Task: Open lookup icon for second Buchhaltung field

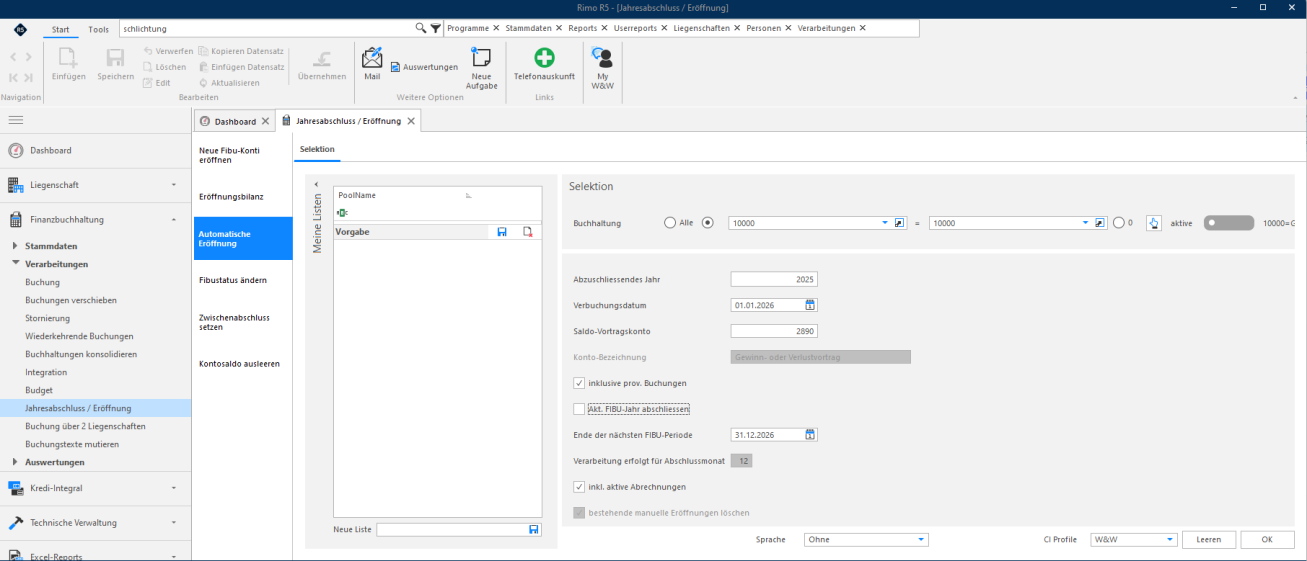Action: click(x=1100, y=223)
